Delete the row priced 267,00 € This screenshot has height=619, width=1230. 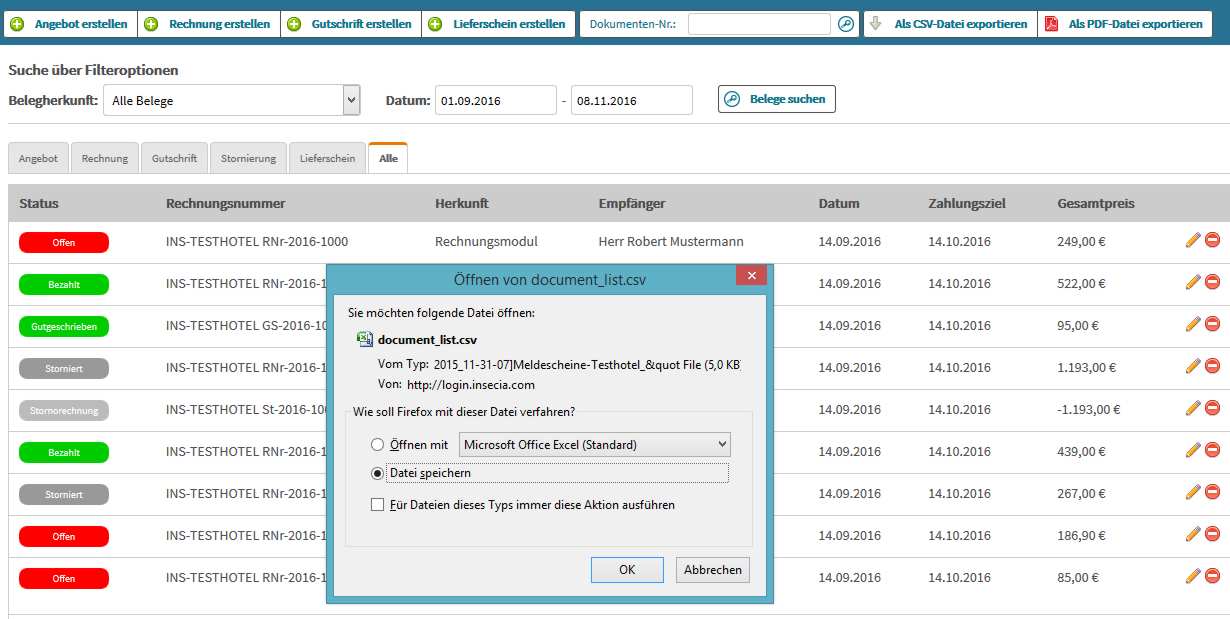[1212, 492]
